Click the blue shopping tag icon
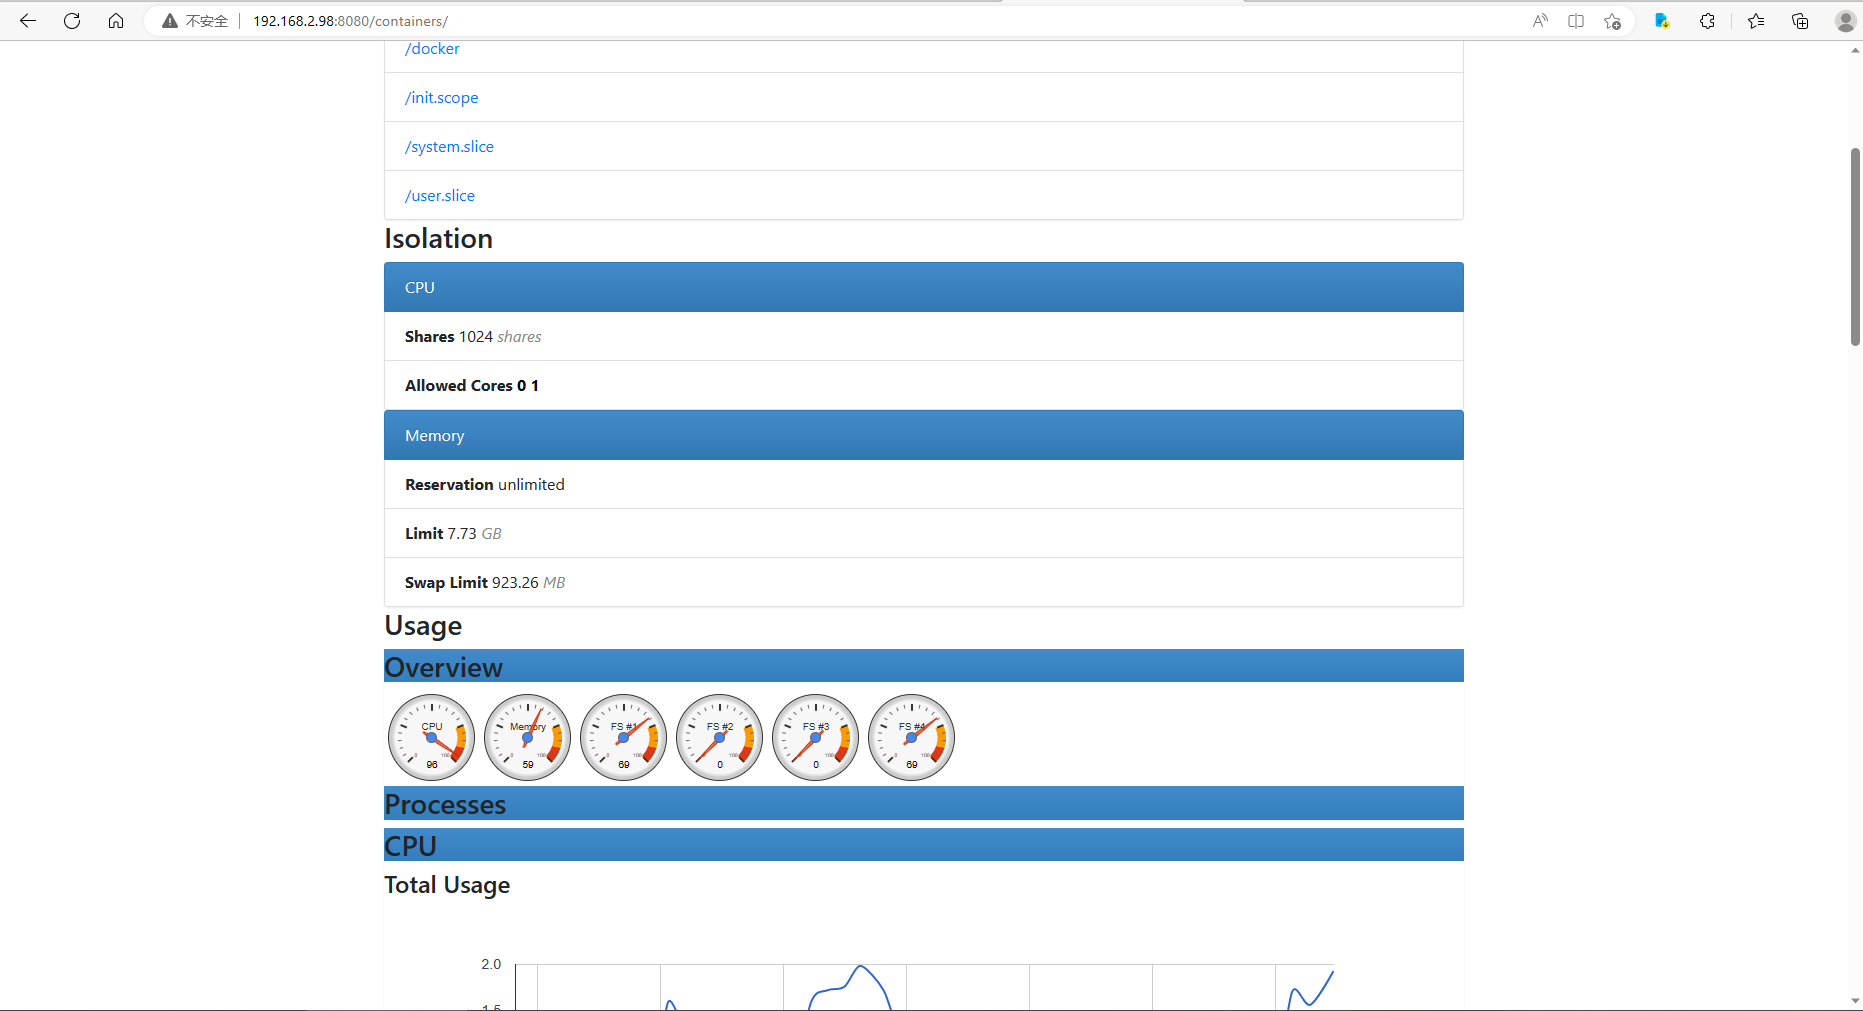Image resolution: width=1863 pixels, height=1011 pixels. [x=1662, y=20]
